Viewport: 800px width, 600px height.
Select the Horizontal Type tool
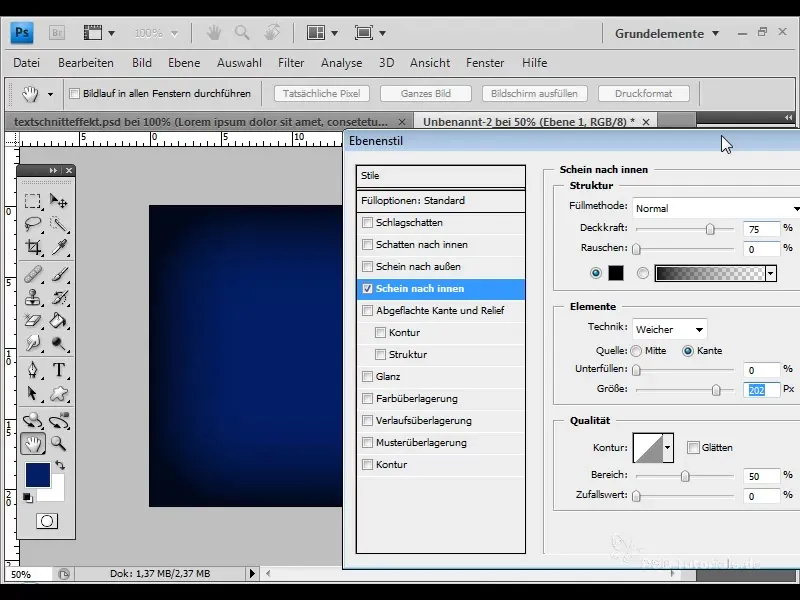[59, 370]
